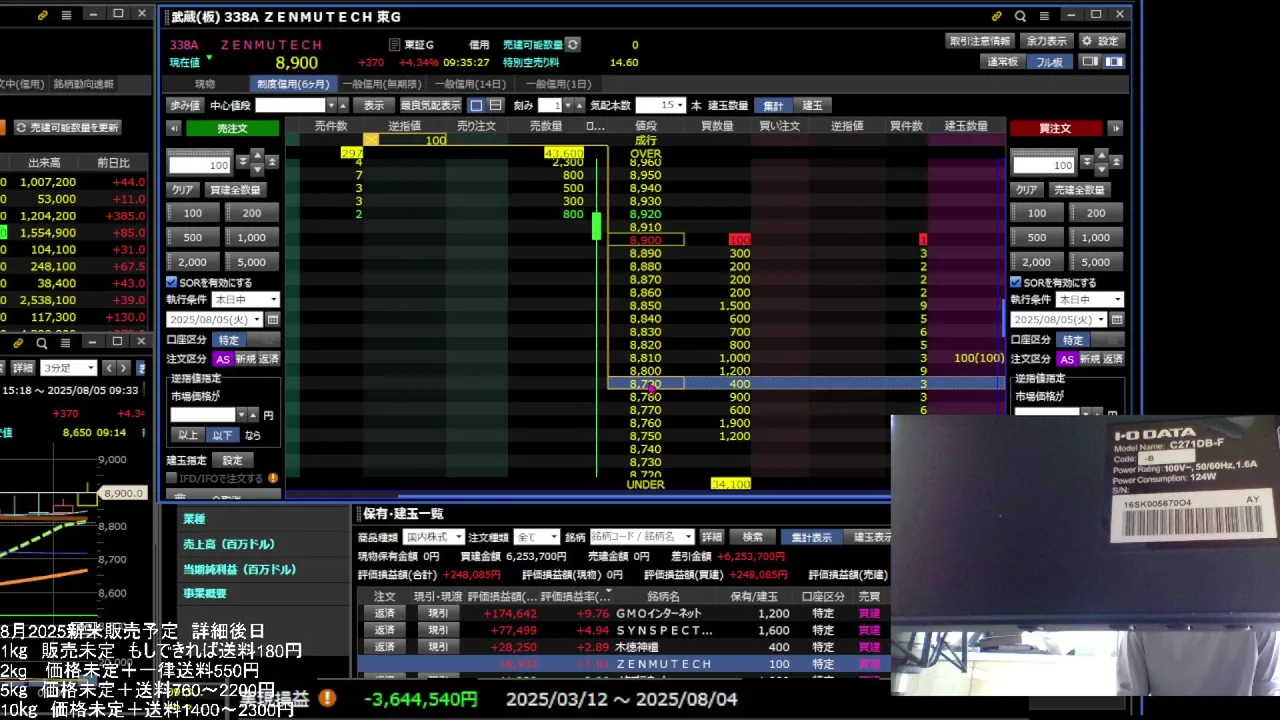Toggle SOR checkbox in the buy panel
The image size is (1280, 720).
1016,283
